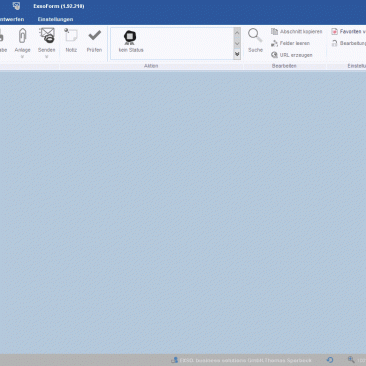
Task: Click Abschnitt kopieren
Action: click(x=297, y=32)
